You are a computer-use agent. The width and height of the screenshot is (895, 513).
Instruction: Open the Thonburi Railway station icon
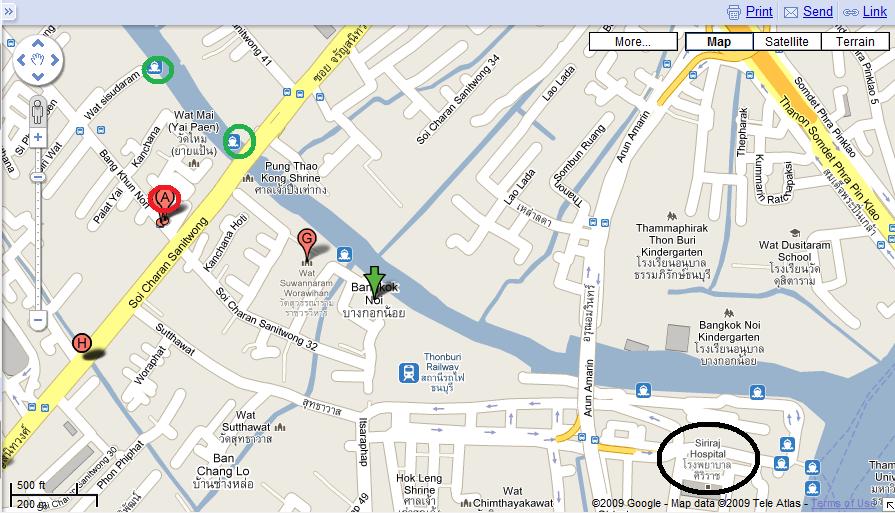[x=409, y=373]
